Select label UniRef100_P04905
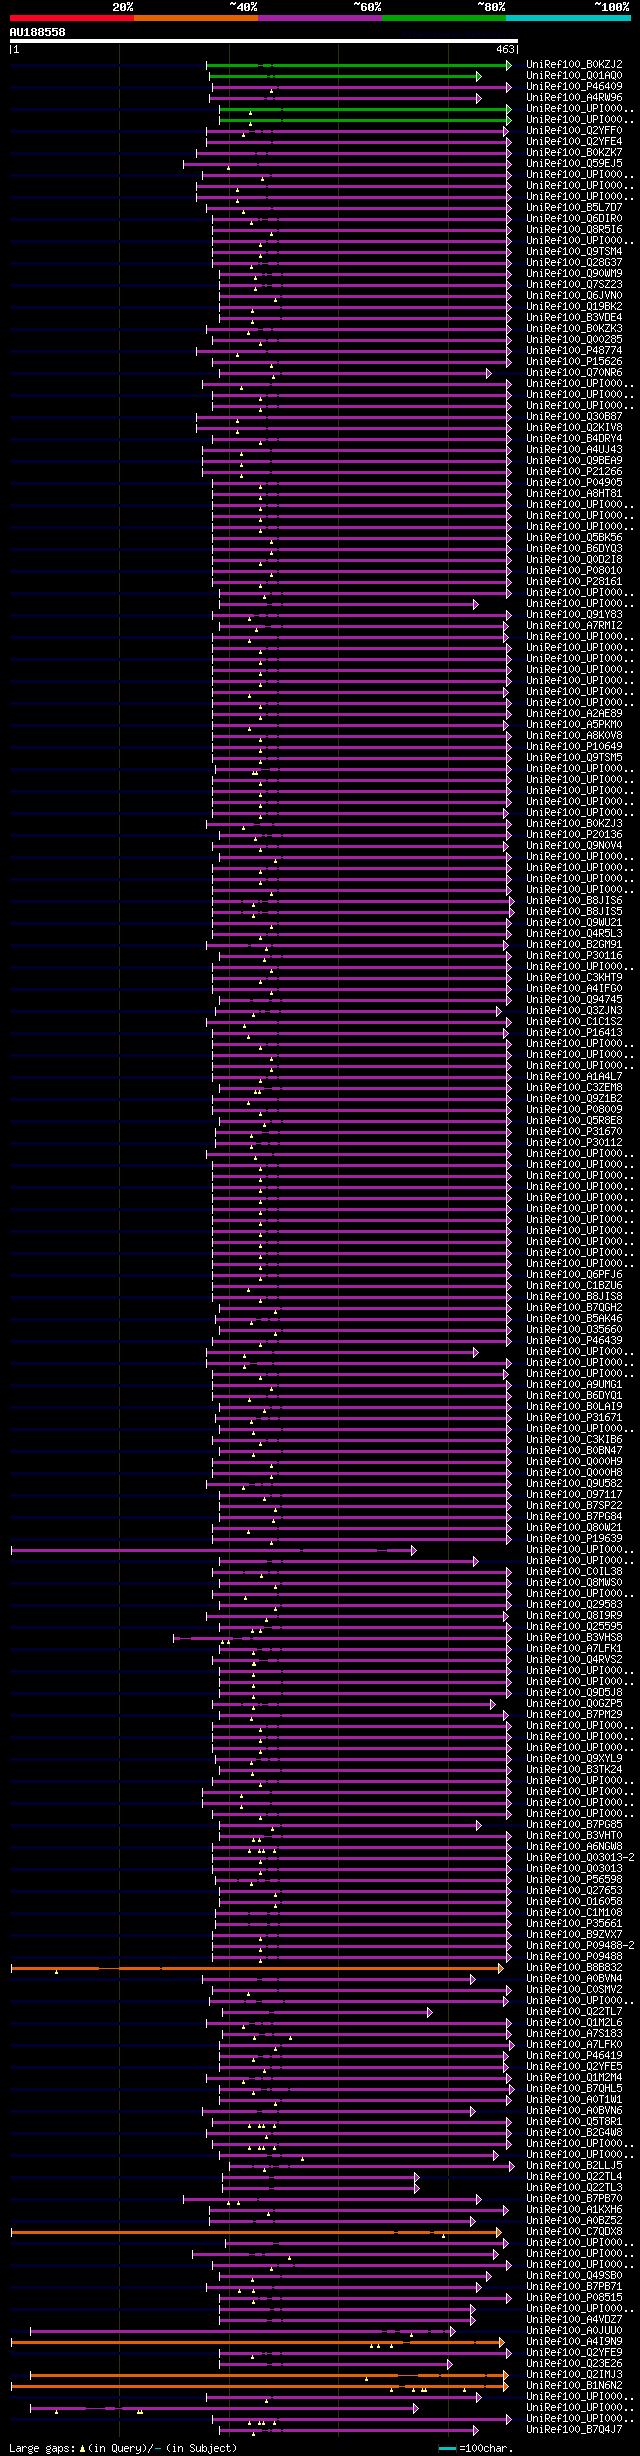 tap(574, 482)
